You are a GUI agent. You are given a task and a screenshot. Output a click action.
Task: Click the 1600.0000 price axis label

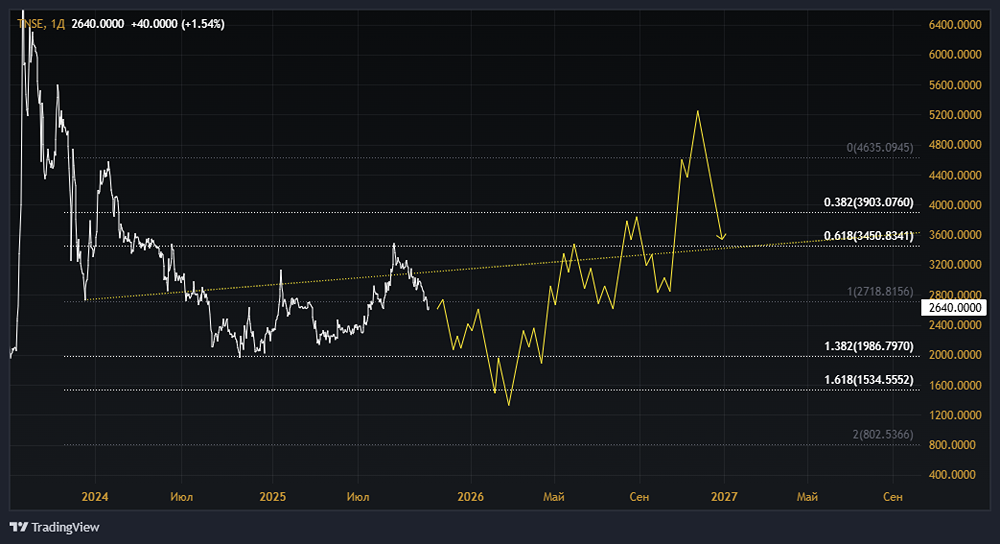[x=955, y=385]
